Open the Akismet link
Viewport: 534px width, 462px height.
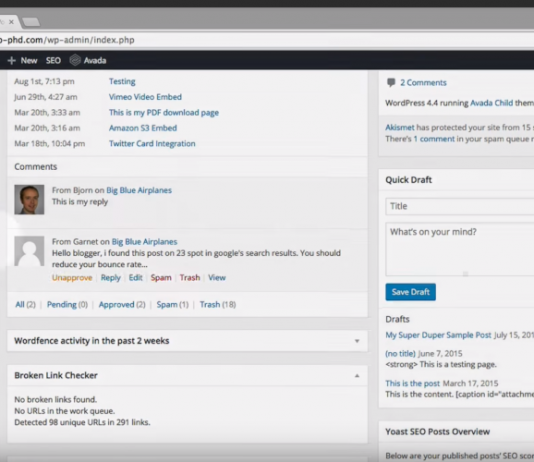[400, 128]
